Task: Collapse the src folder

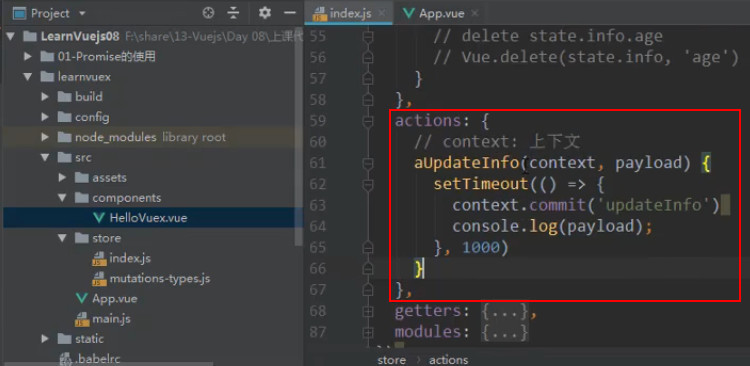Action: [x=45, y=157]
